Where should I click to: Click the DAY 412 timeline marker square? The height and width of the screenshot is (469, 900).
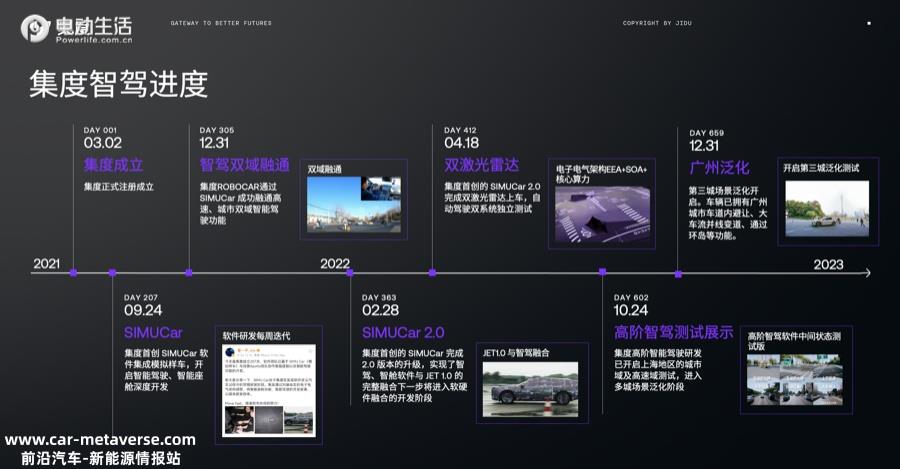click(432, 273)
